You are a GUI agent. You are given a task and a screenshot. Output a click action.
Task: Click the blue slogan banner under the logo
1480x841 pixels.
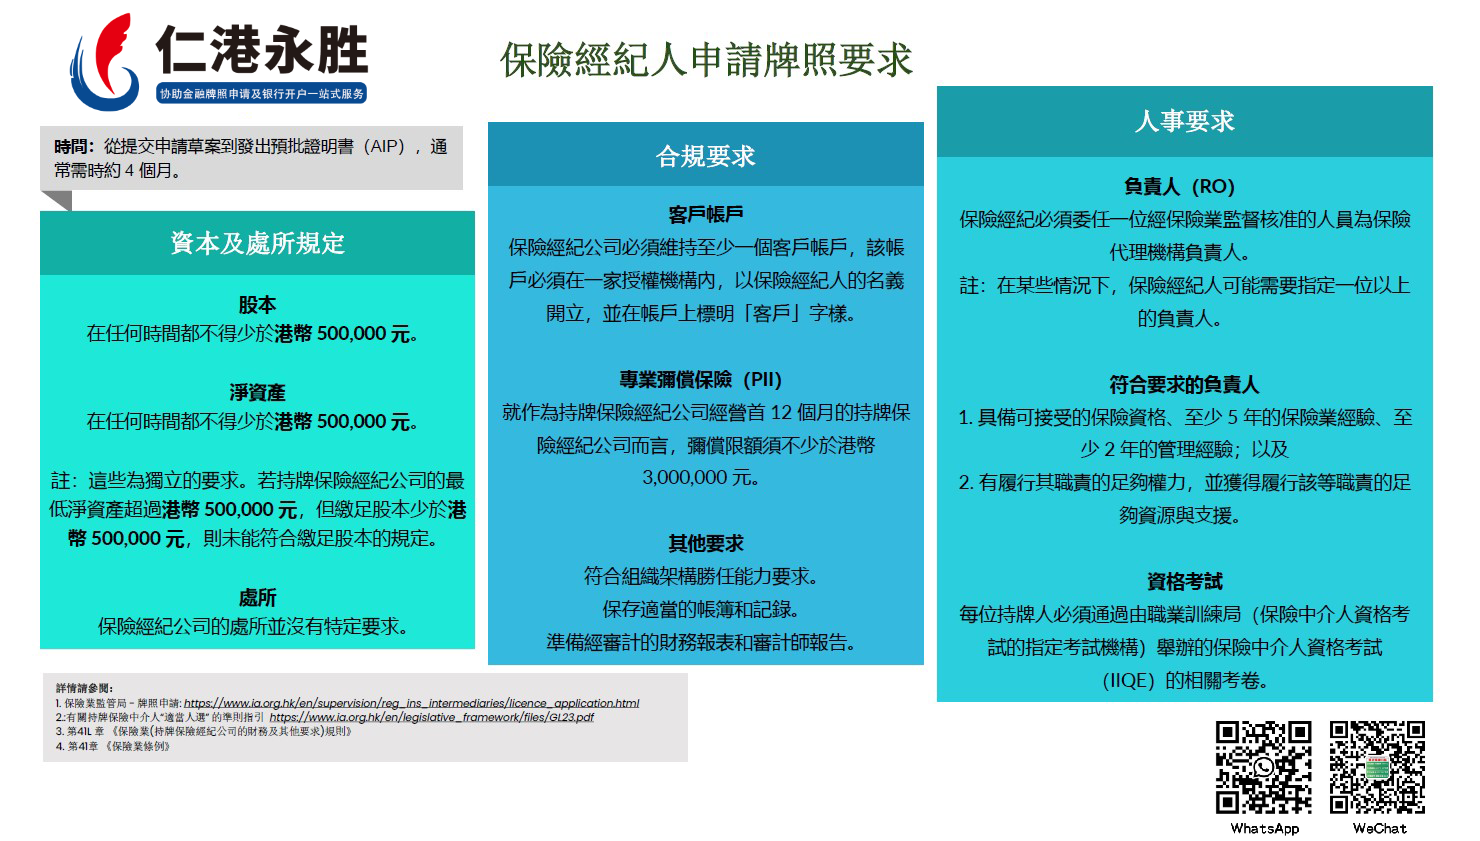point(261,94)
